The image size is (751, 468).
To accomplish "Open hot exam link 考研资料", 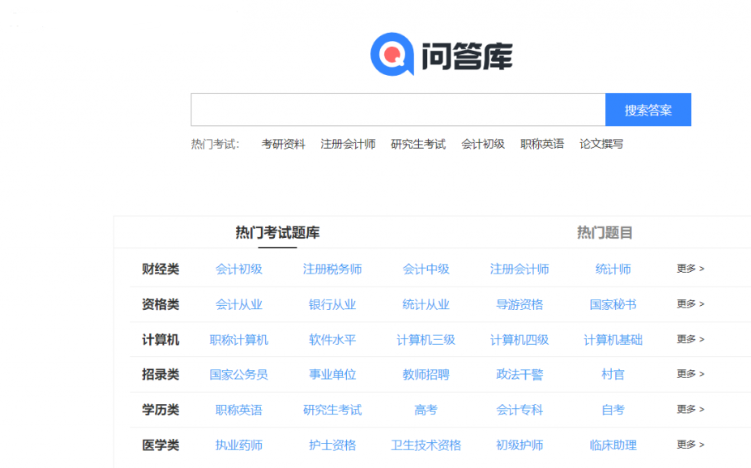I will [283, 144].
